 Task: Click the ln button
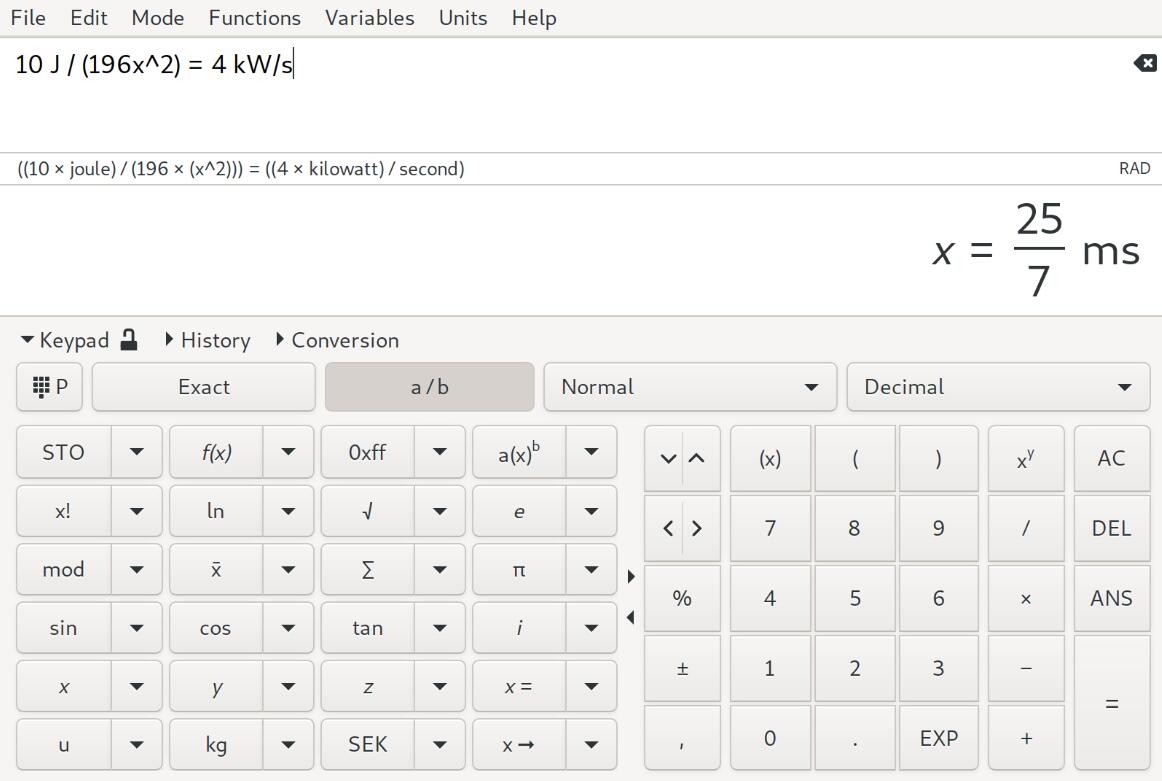pos(216,511)
